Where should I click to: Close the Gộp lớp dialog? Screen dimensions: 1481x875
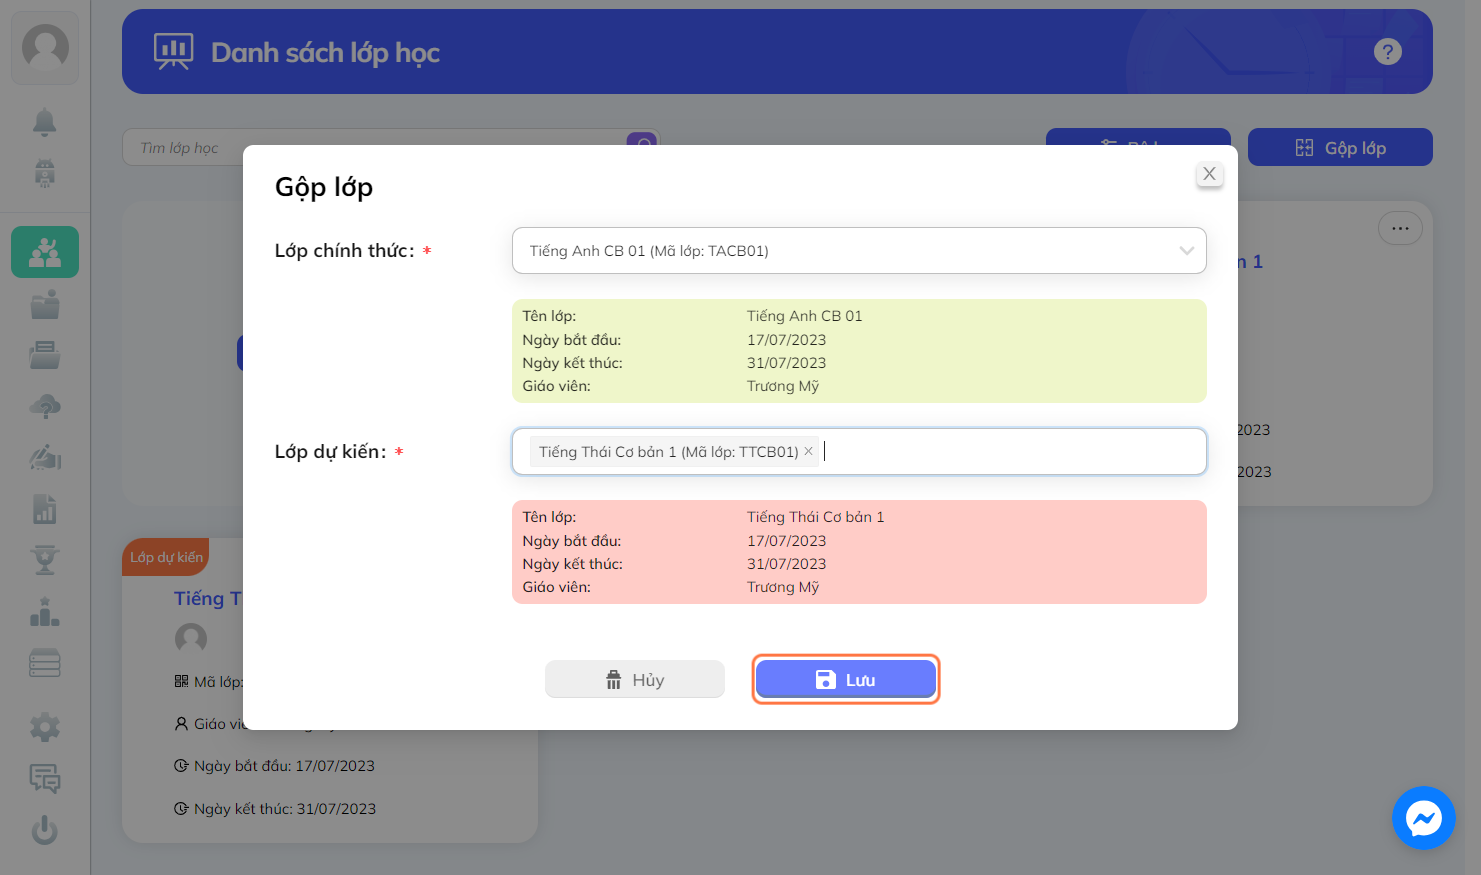[1209, 174]
